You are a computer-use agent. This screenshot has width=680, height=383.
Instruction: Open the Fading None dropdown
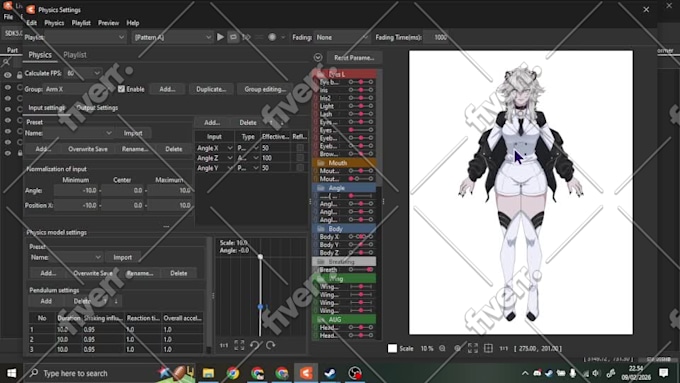pyautogui.click(x=342, y=37)
